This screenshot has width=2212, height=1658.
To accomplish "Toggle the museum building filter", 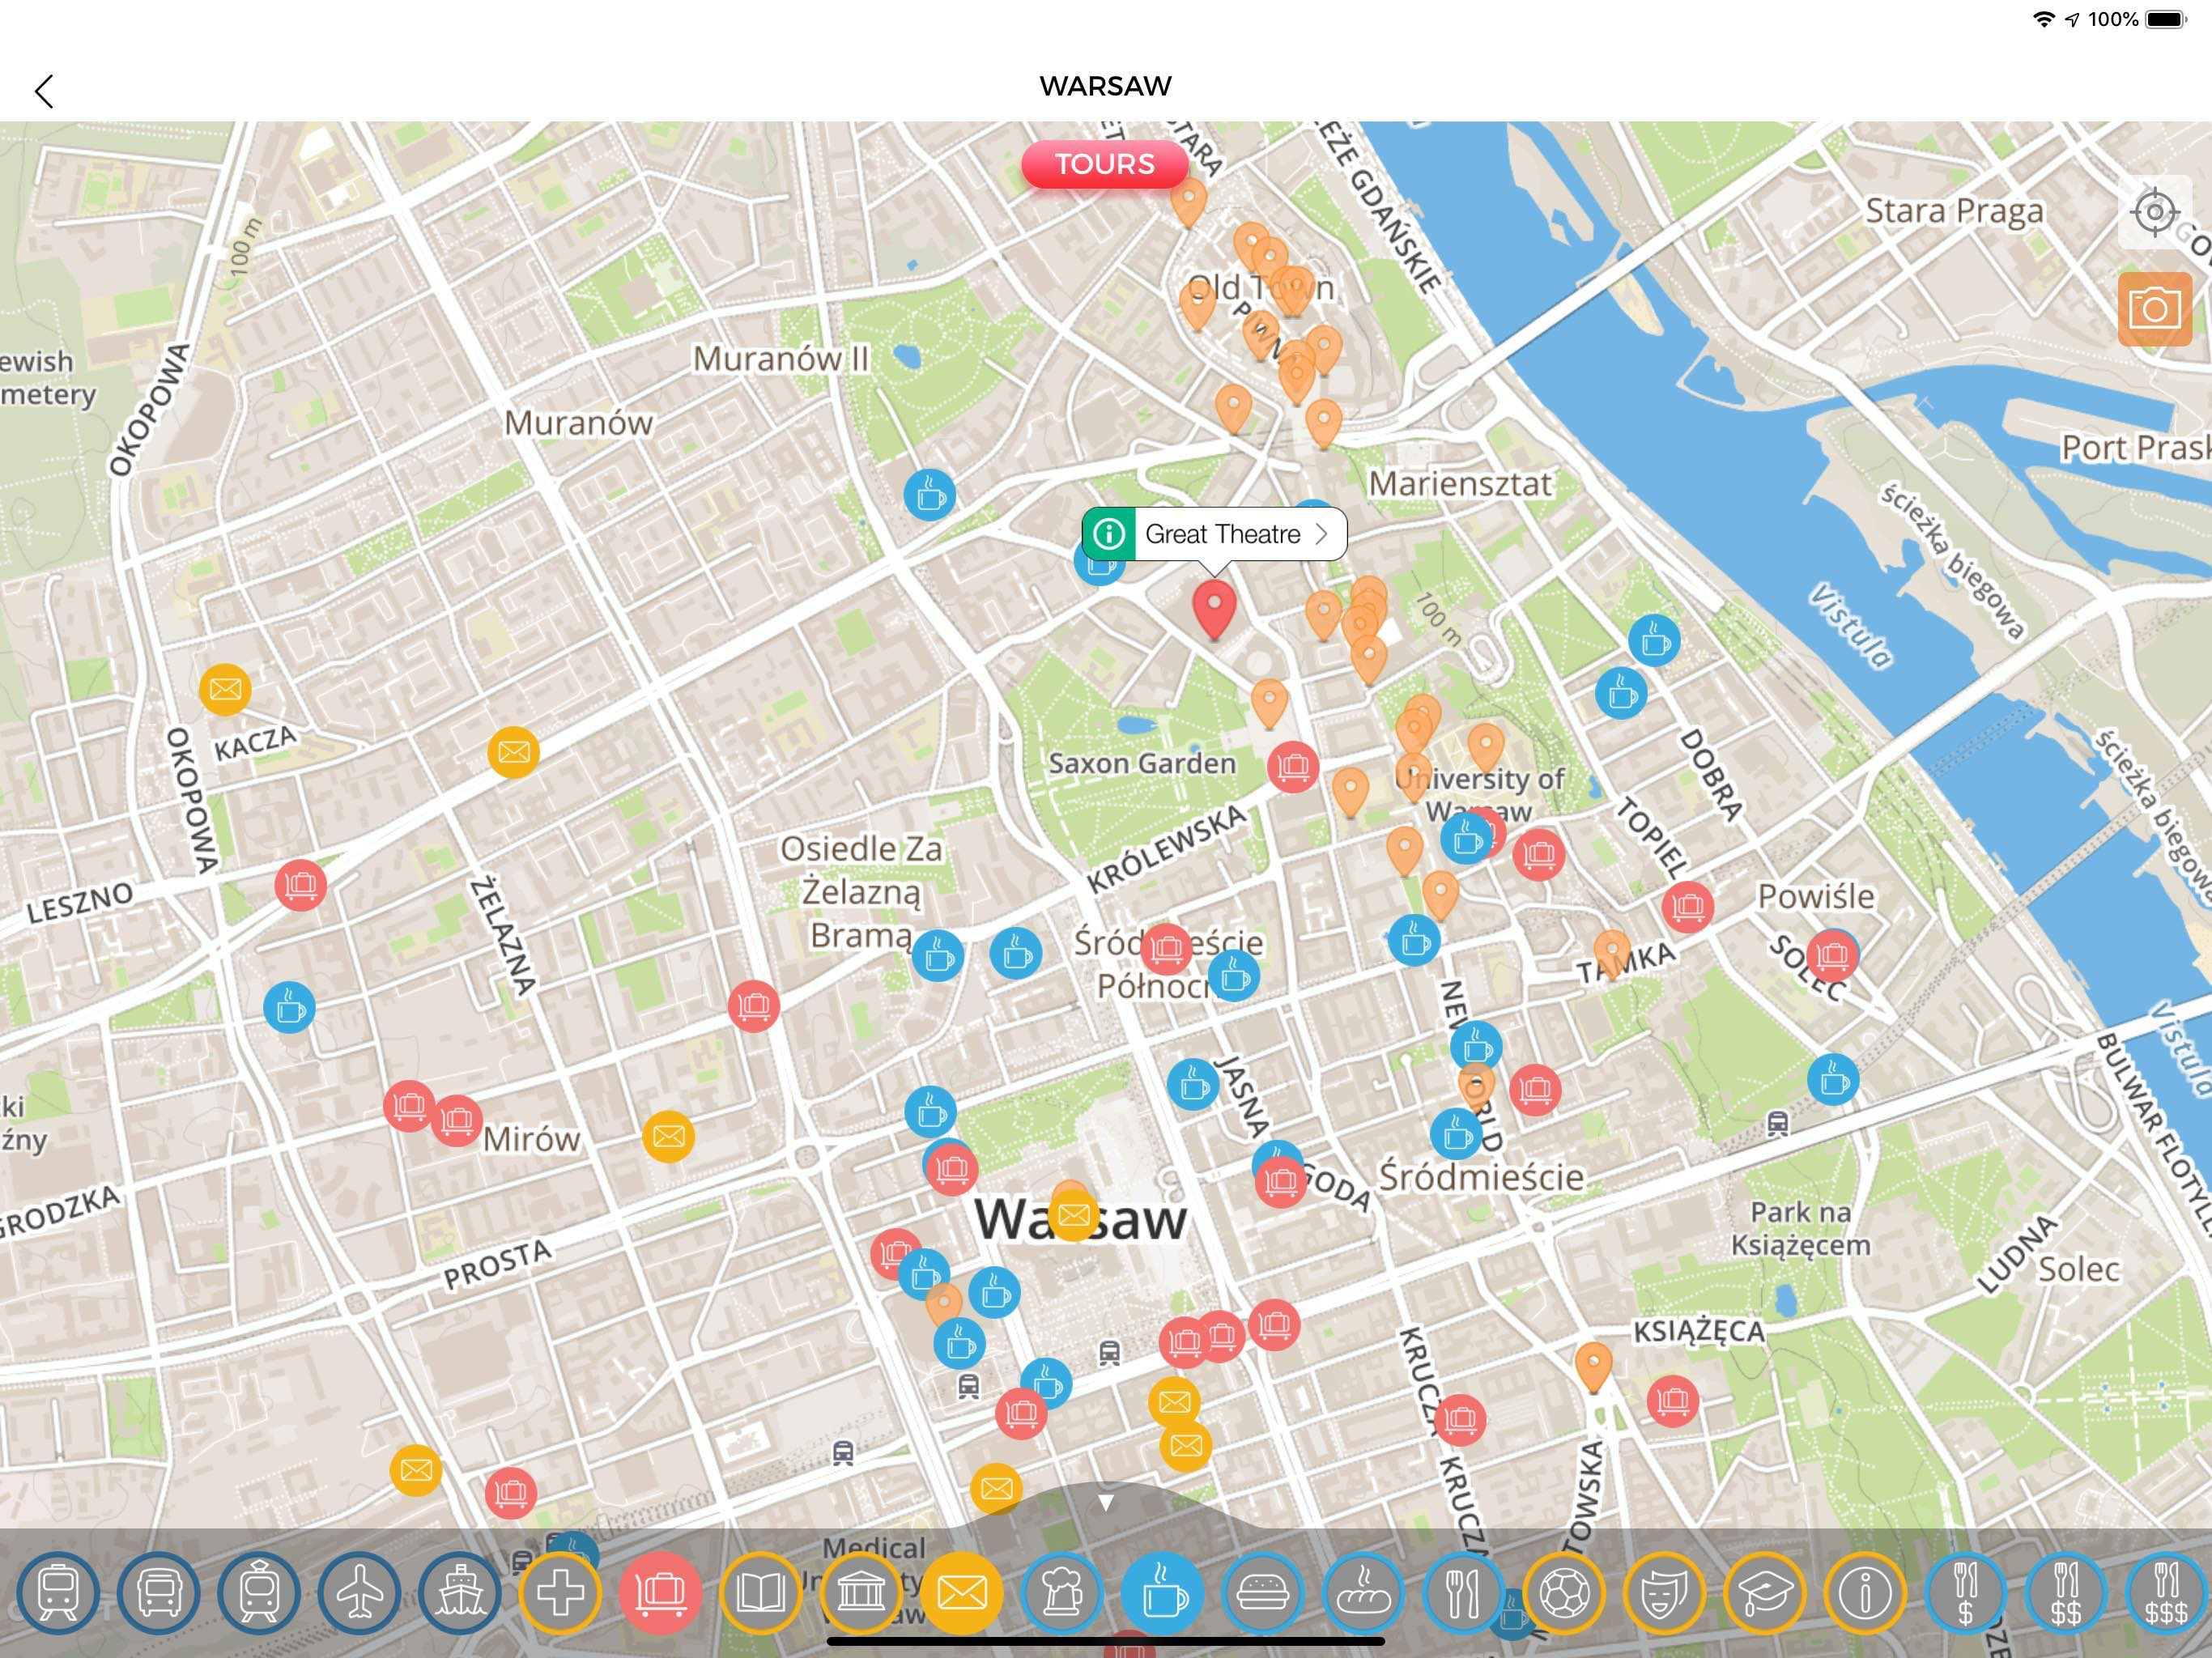I will click(x=861, y=1593).
